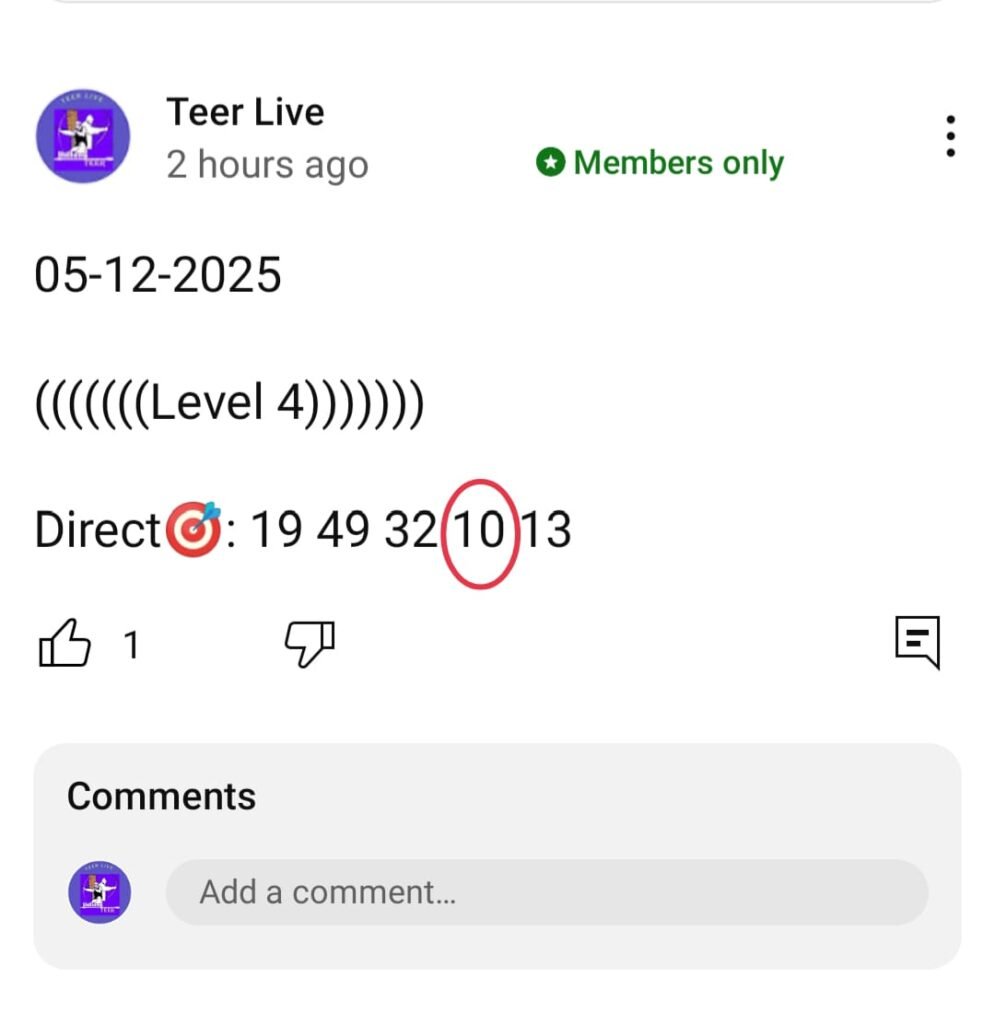Tap the Comments heading

coord(161,796)
